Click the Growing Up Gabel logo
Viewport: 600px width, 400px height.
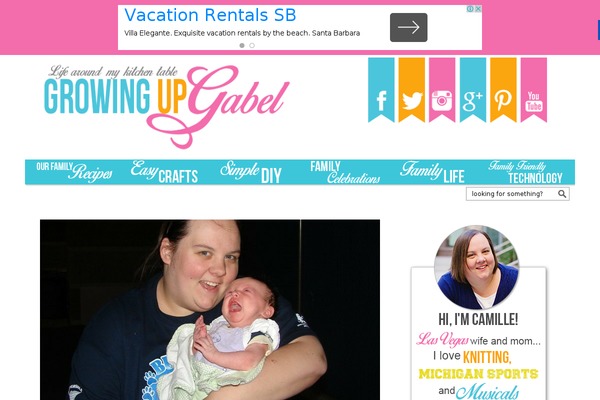tap(166, 105)
